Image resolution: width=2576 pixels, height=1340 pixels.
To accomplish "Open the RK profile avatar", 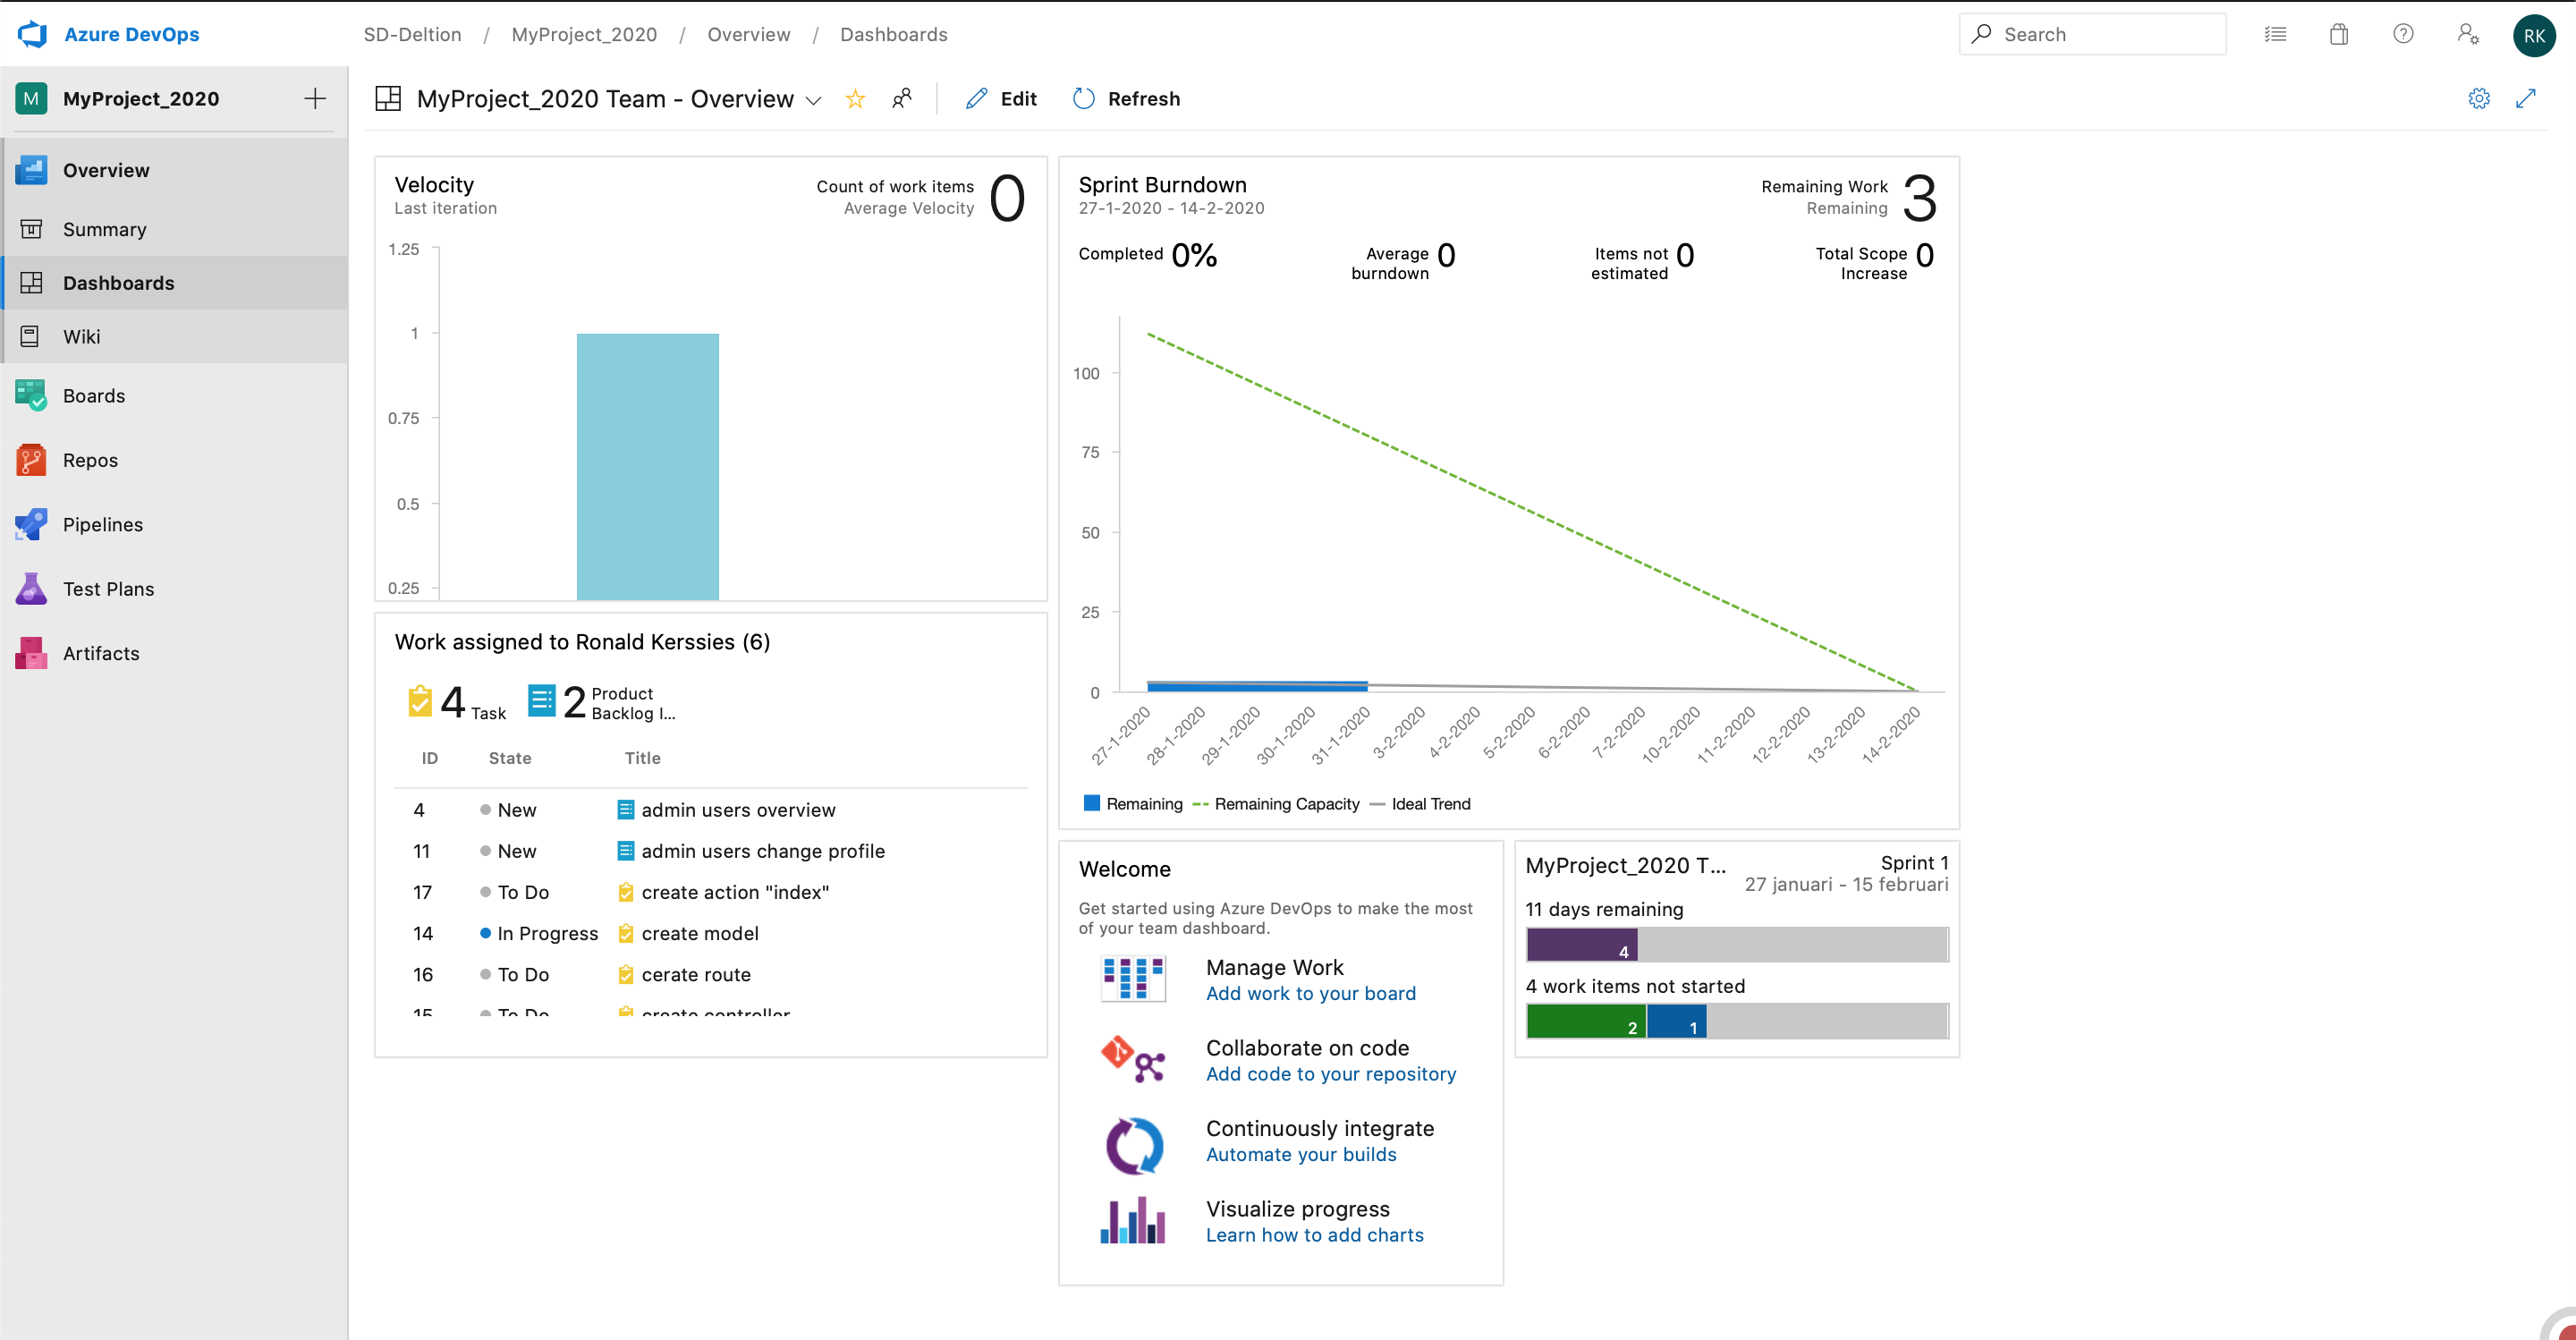I will pyautogui.click(x=2534, y=35).
